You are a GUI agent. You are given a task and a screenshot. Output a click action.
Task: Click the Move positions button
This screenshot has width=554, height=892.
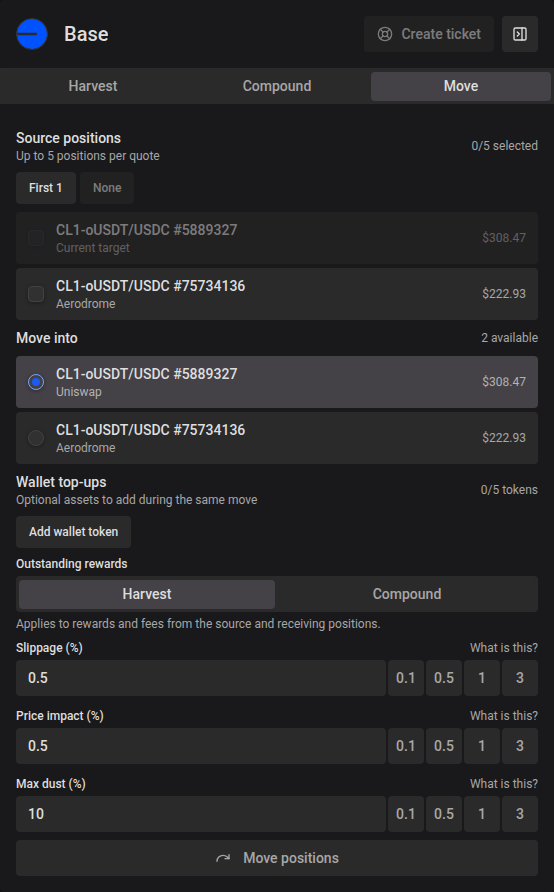tap(277, 858)
